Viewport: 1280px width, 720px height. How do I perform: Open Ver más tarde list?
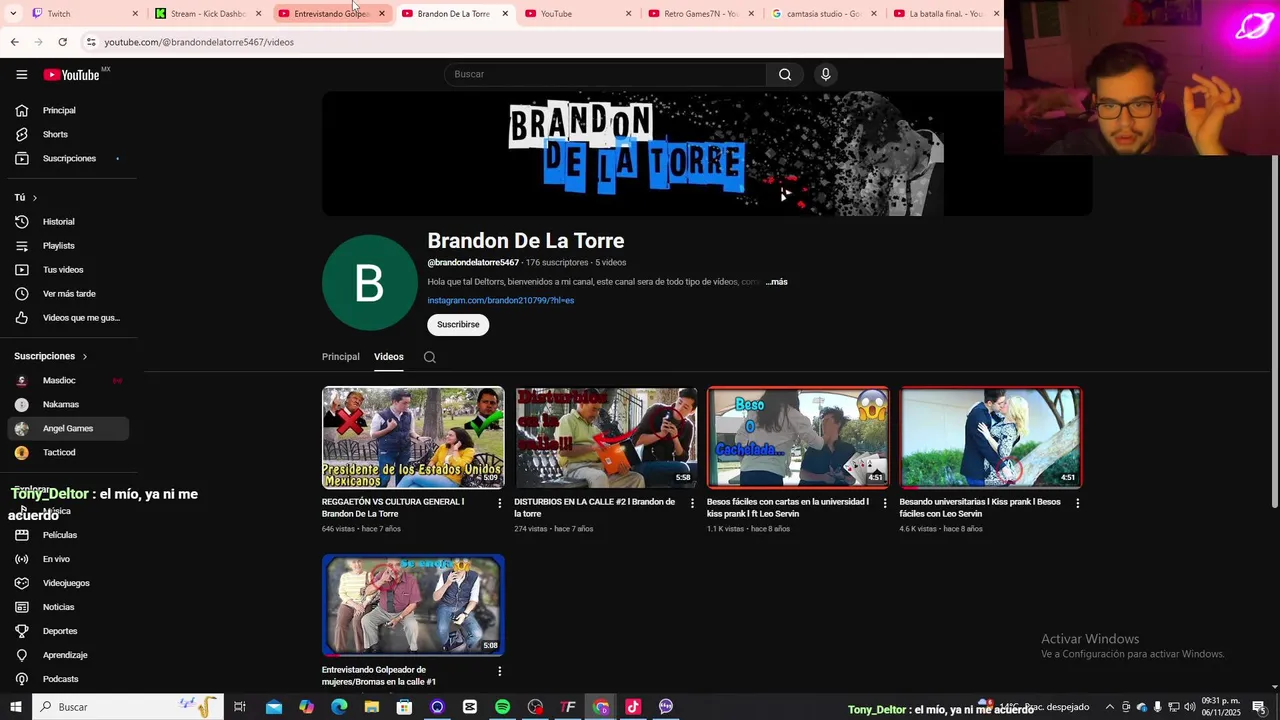[68, 294]
